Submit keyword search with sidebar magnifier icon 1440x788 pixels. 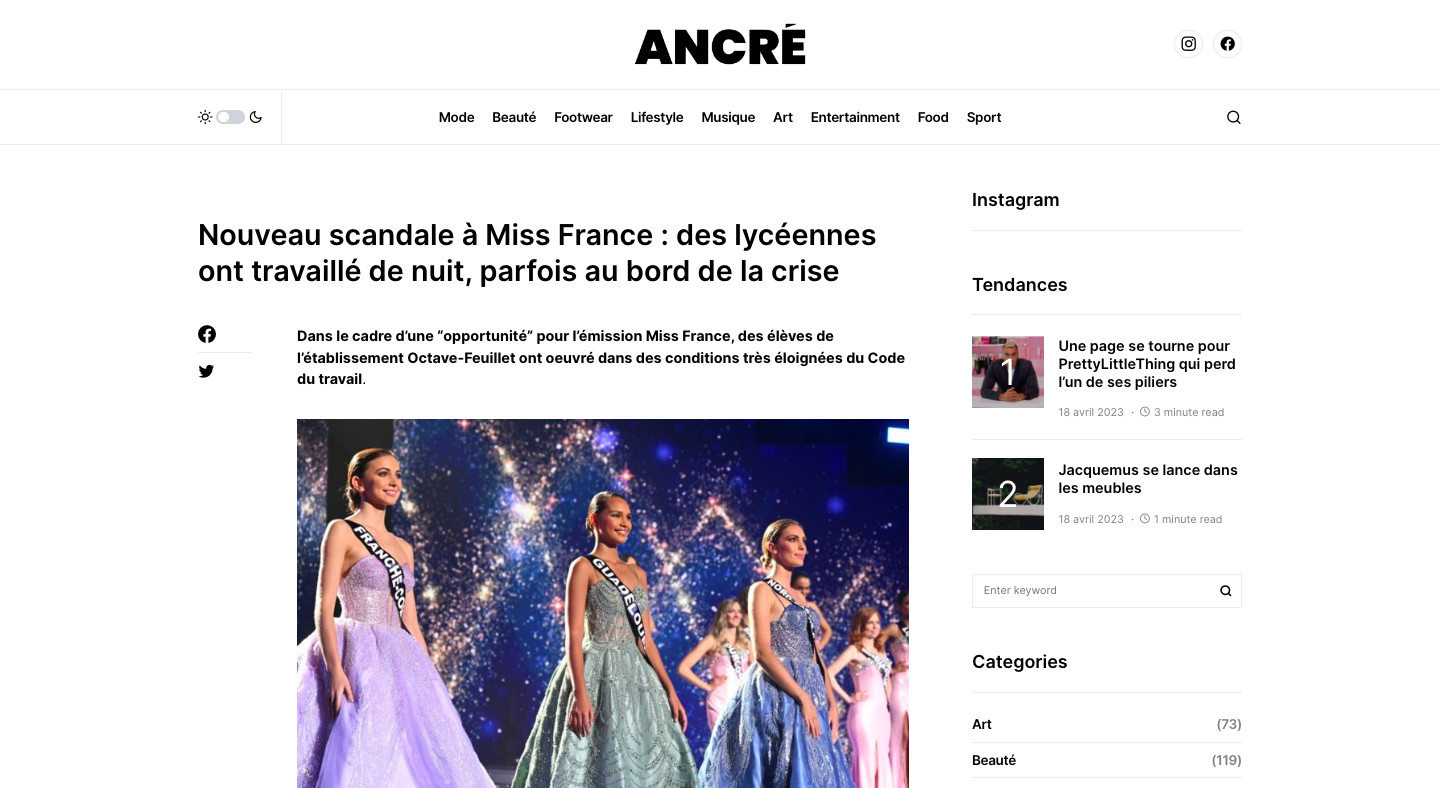point(1225,591)
